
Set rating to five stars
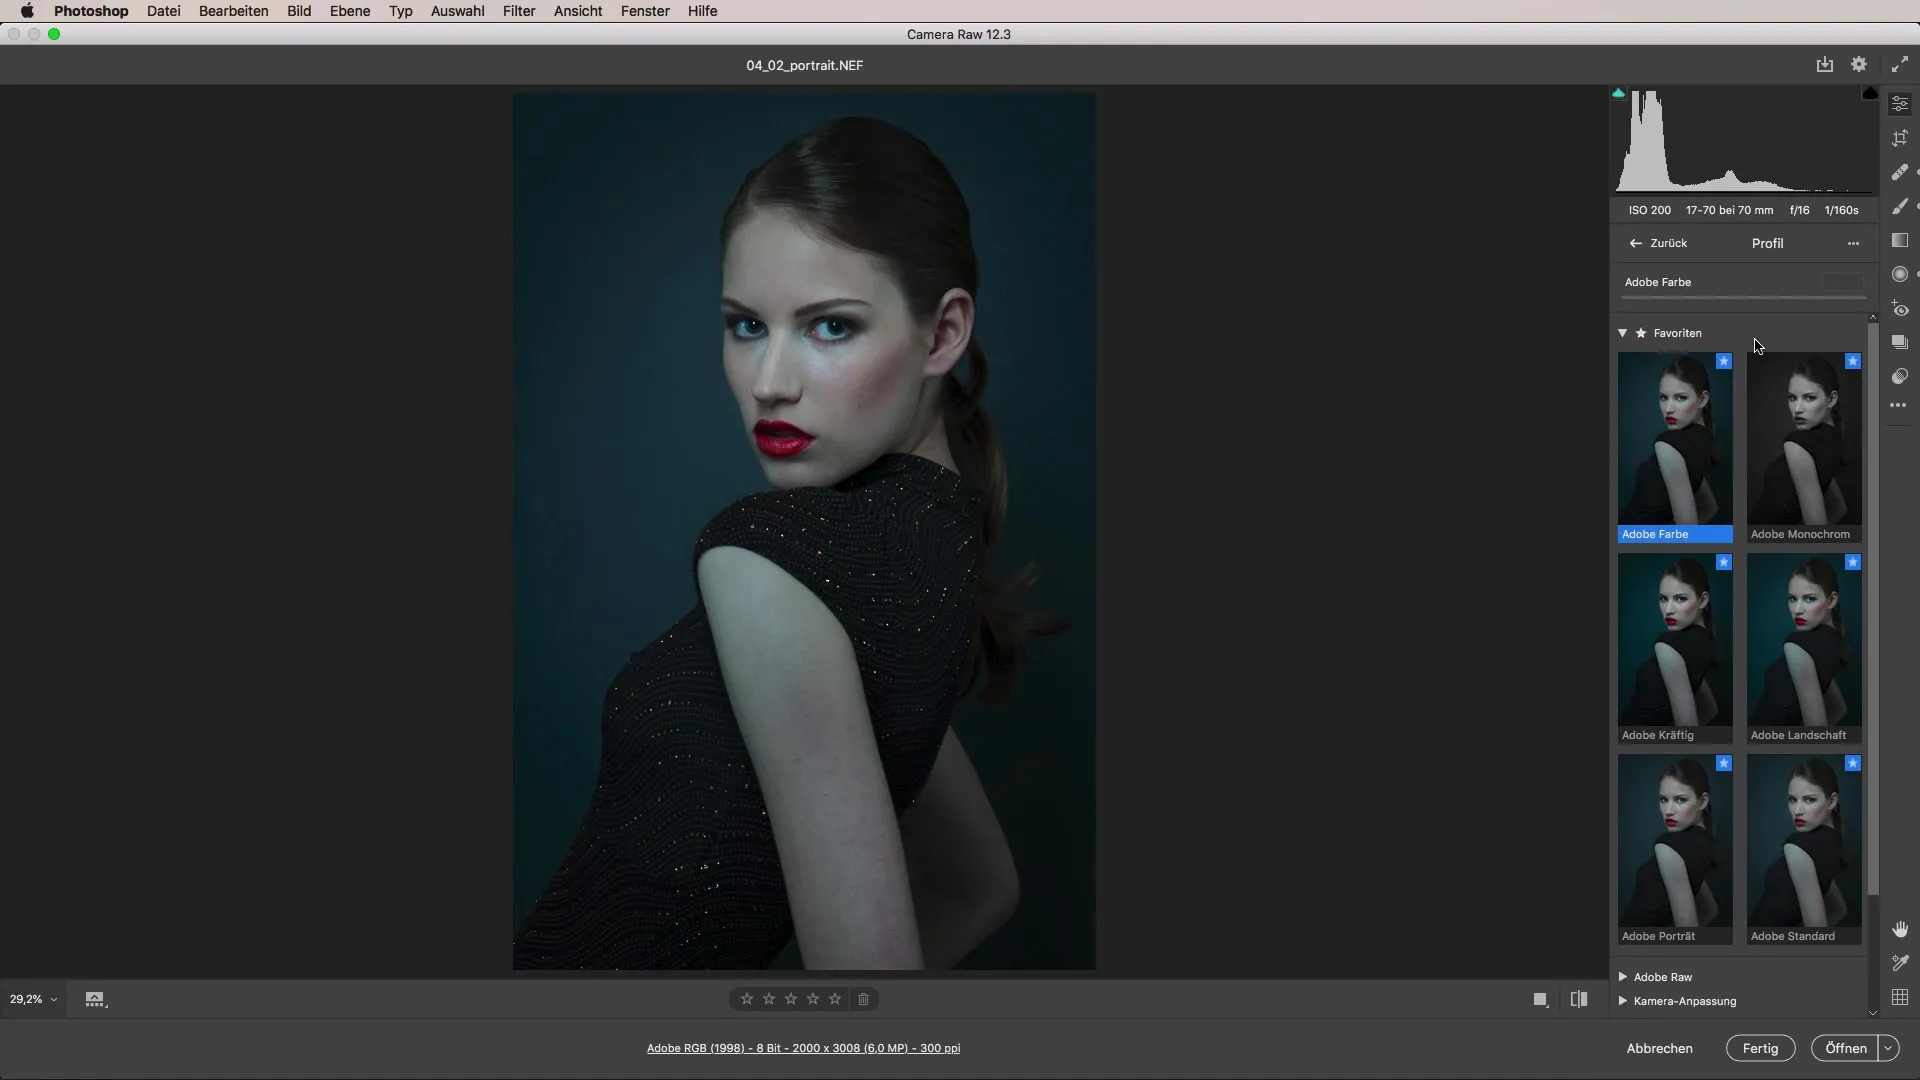[835, 999]
